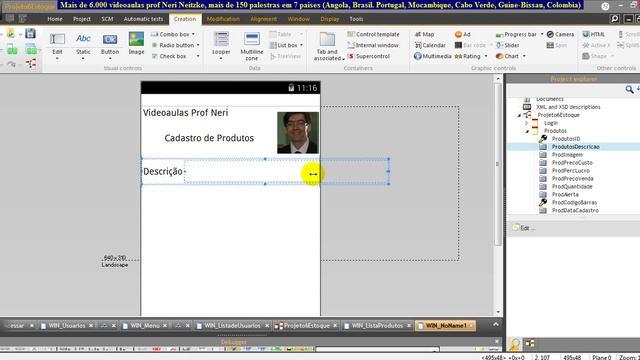Switch to the Modification ribbon tab
This screenshot has width=640, height=360.
[x=223, y=19]
